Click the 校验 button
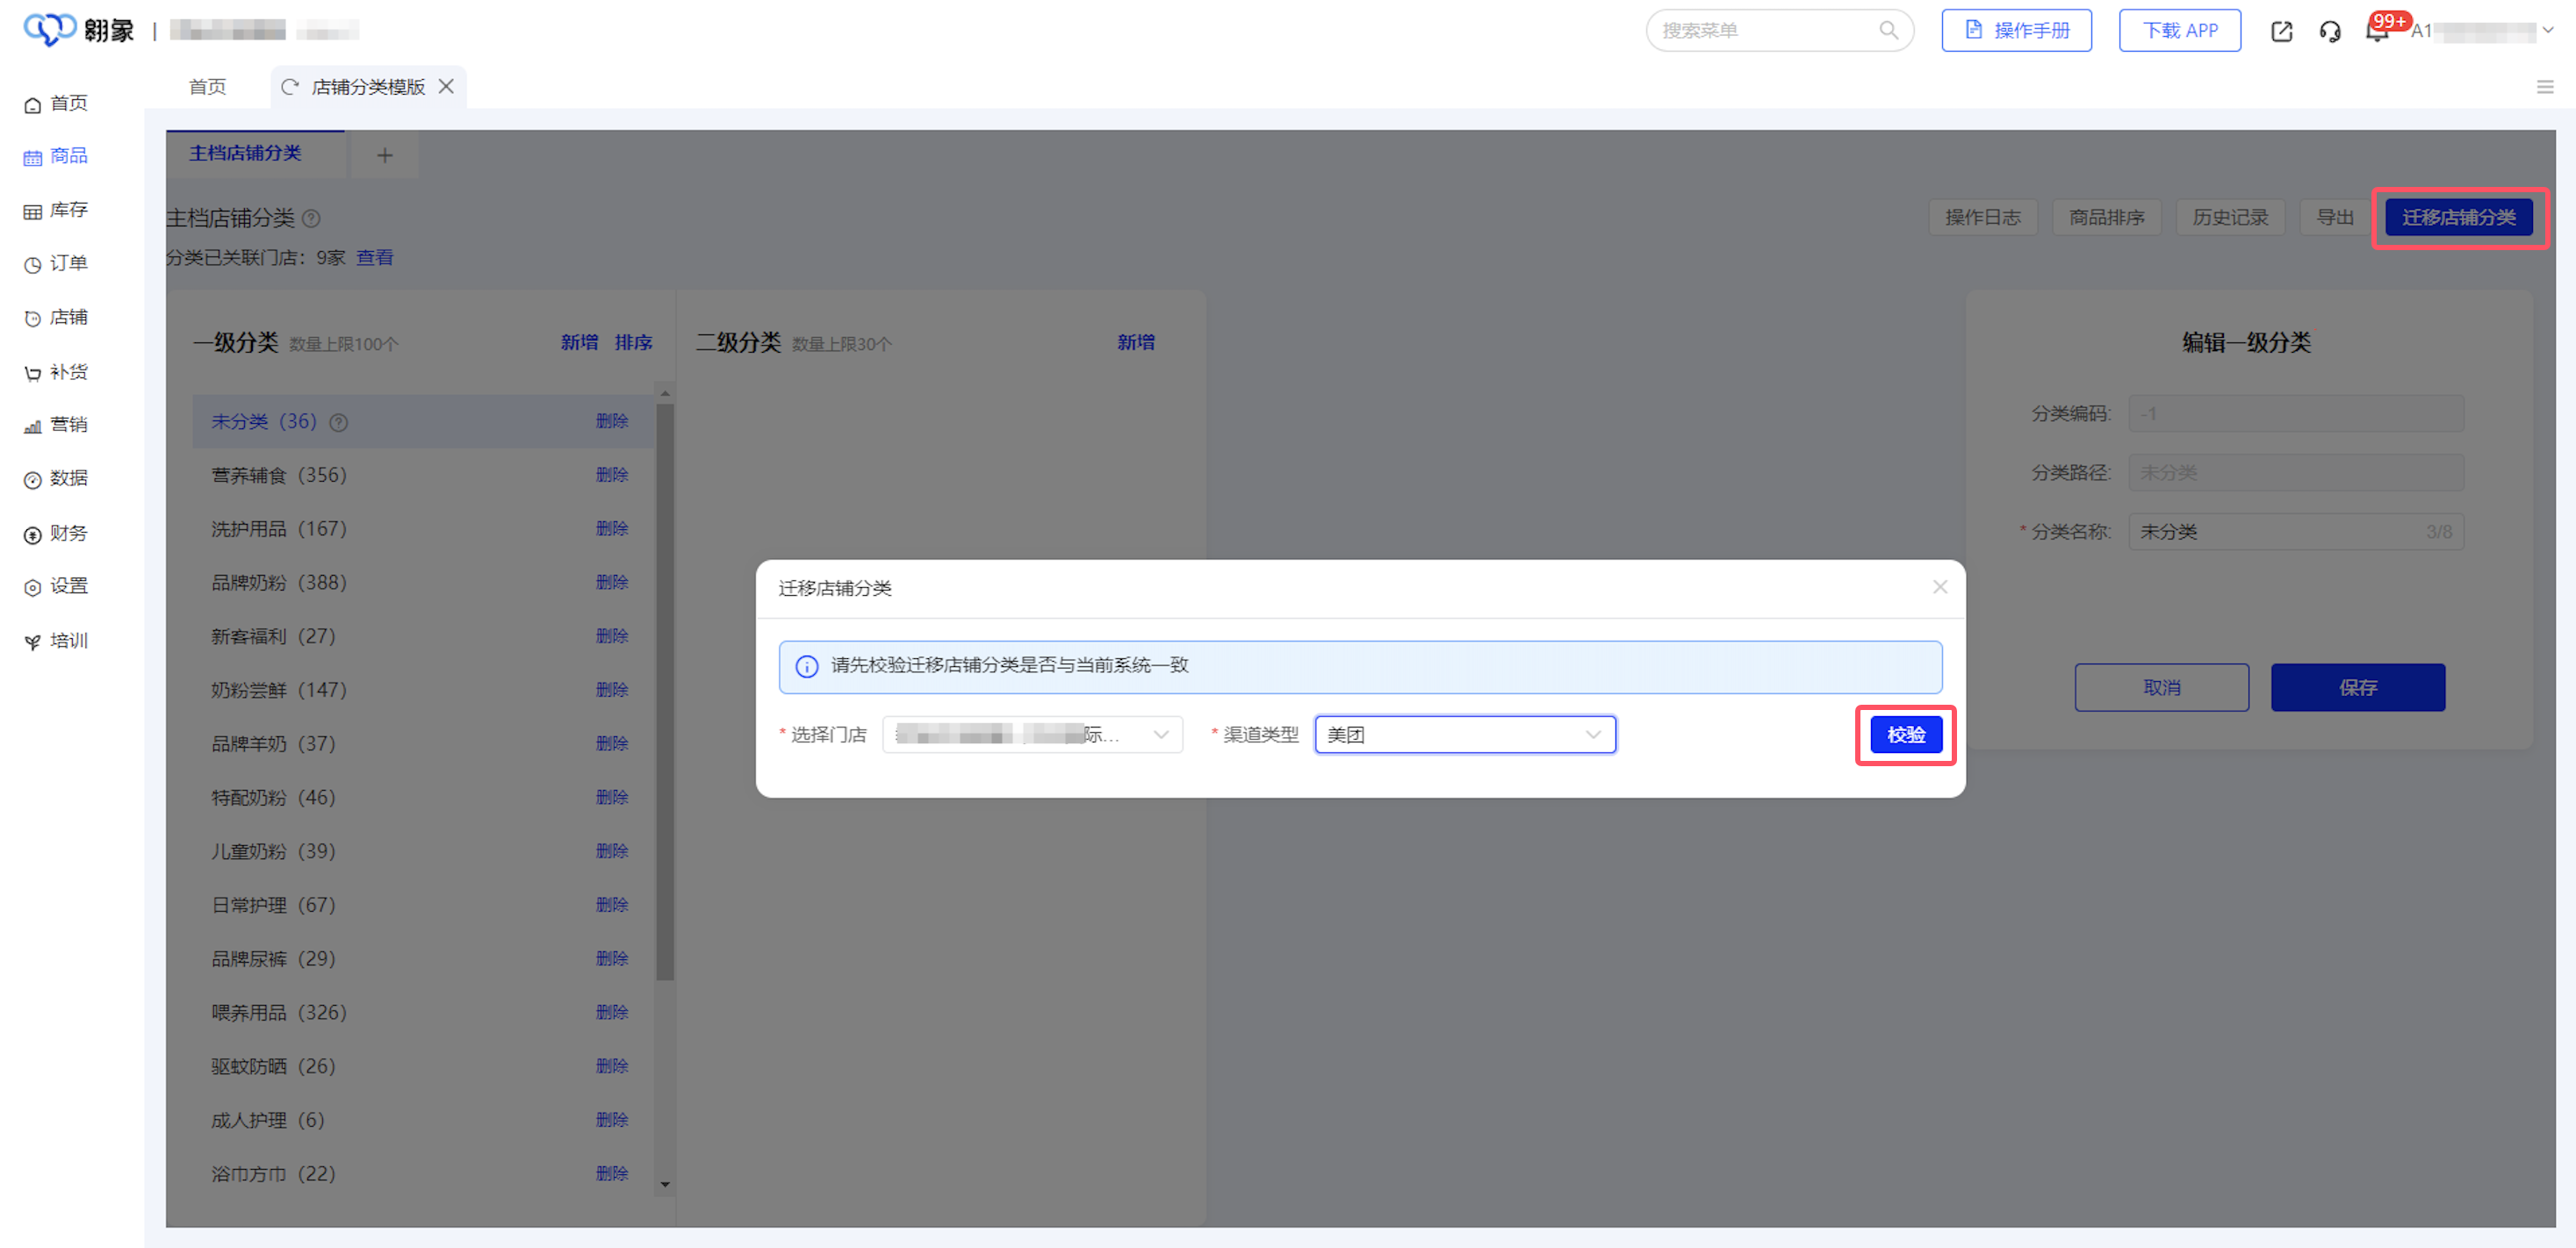Screen dimensions: 2576x1248 pos(1905,734)
